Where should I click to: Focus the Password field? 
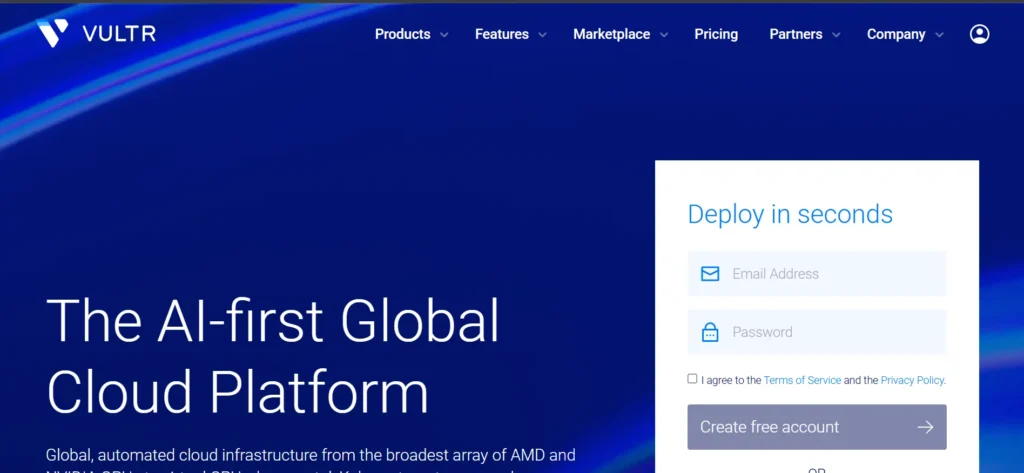[816, 332]
